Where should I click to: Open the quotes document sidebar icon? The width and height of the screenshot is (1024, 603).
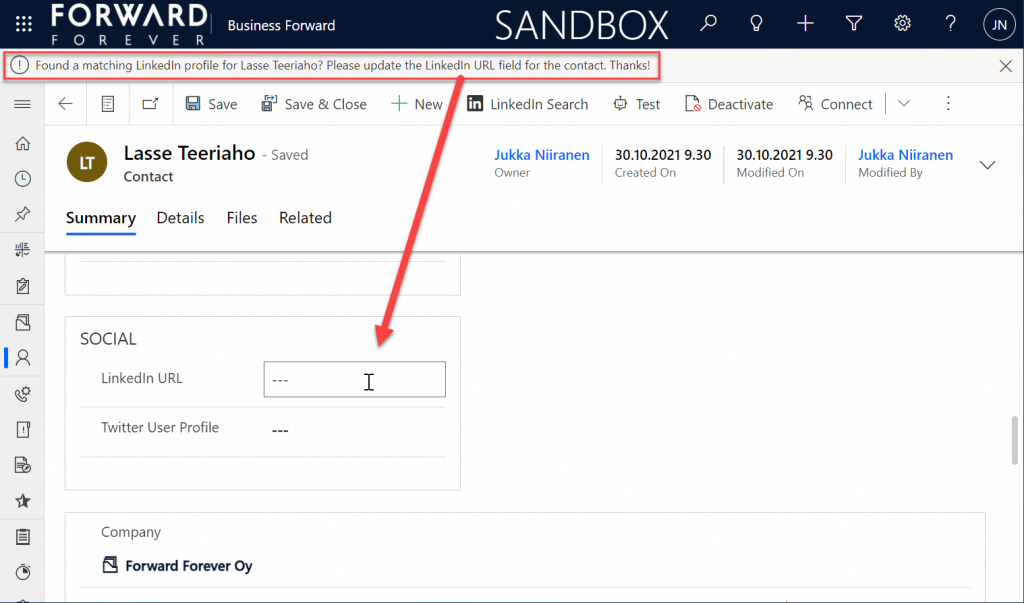[23, 465]
